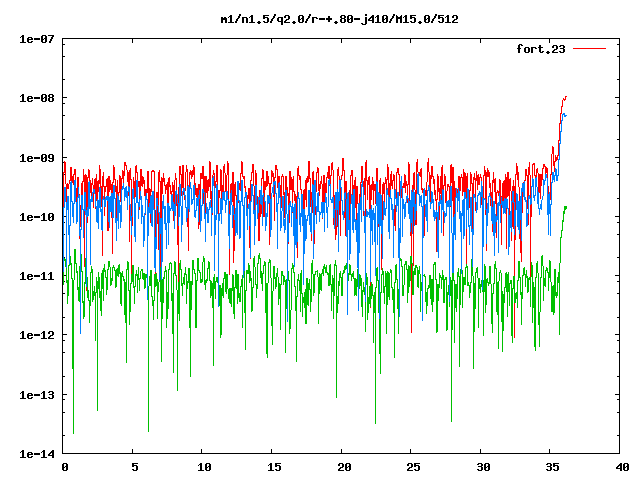Click the red curve's final peak near 1e-08
640x480 pixels.
click(566, 97)
